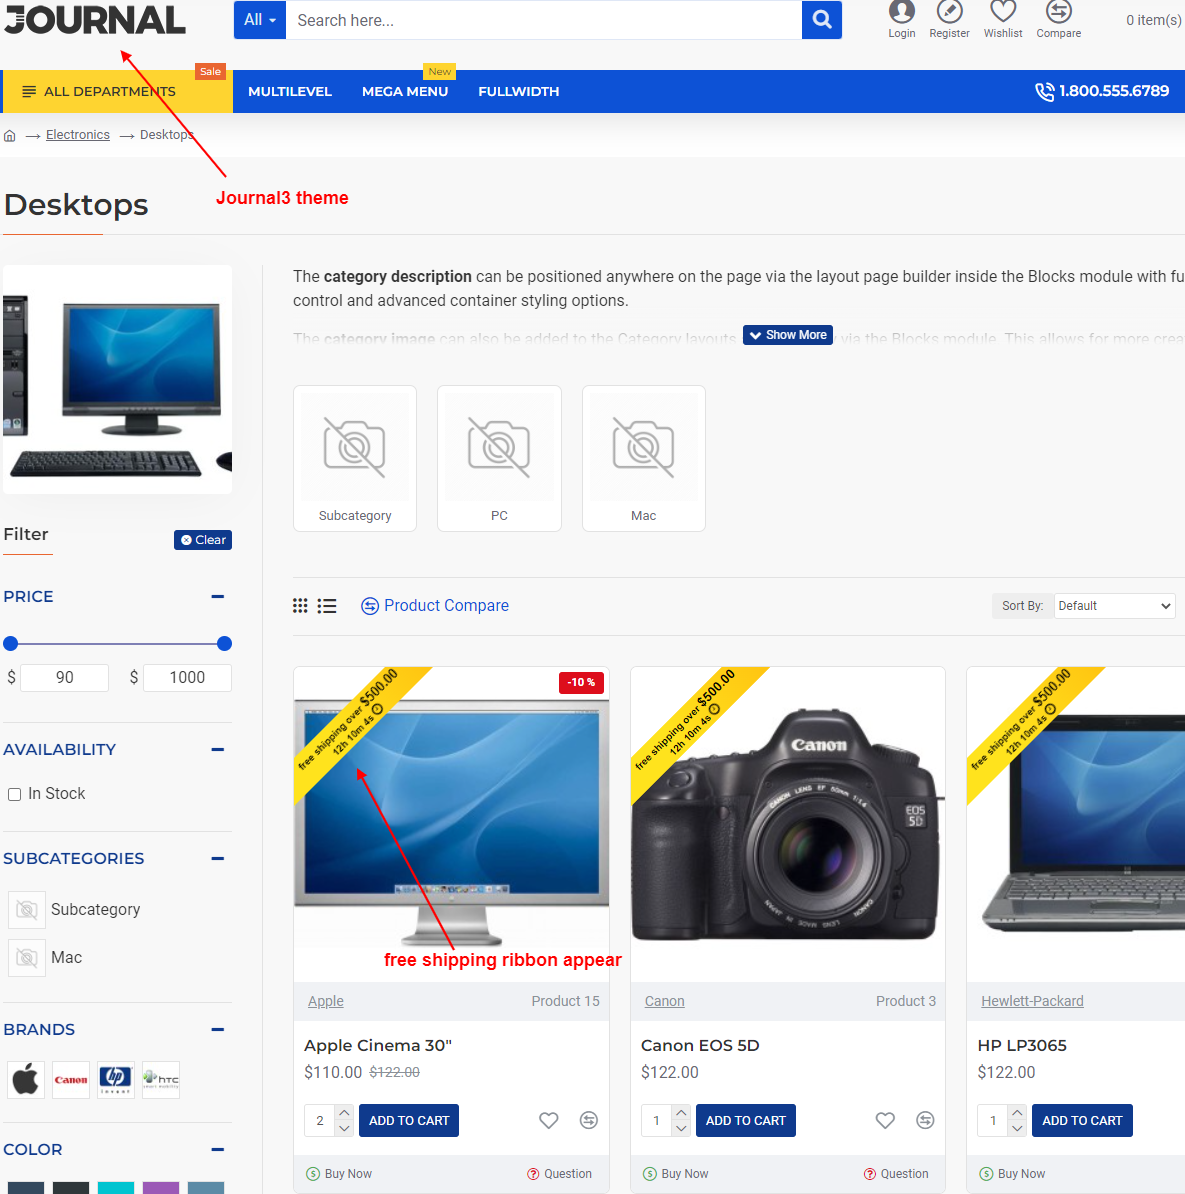Open the PC category tile
Screen dimensions: 1185x1194
point(500,458)
